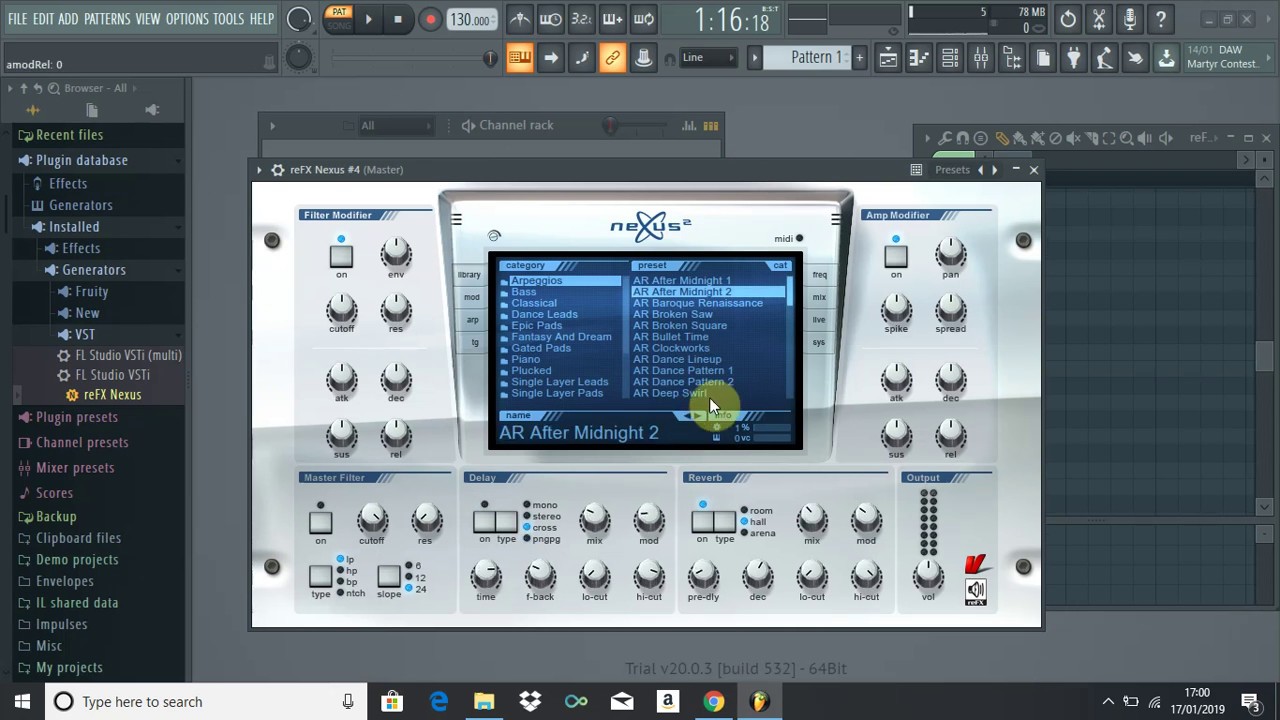This screenshot has height=720, width=1280.
Task: Open Amazon app from taskbar
Action: [x=667, y=702]
